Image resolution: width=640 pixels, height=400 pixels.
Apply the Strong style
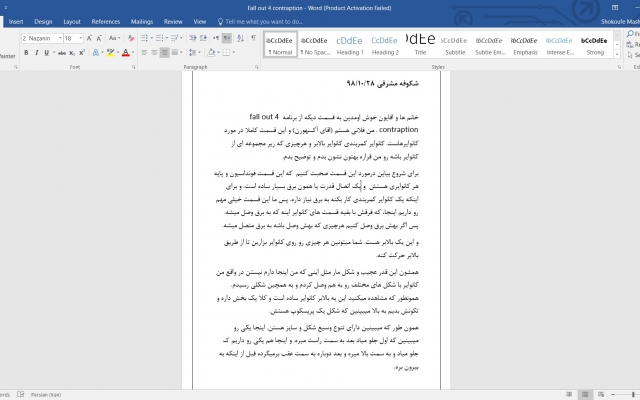tap(595, 44)
